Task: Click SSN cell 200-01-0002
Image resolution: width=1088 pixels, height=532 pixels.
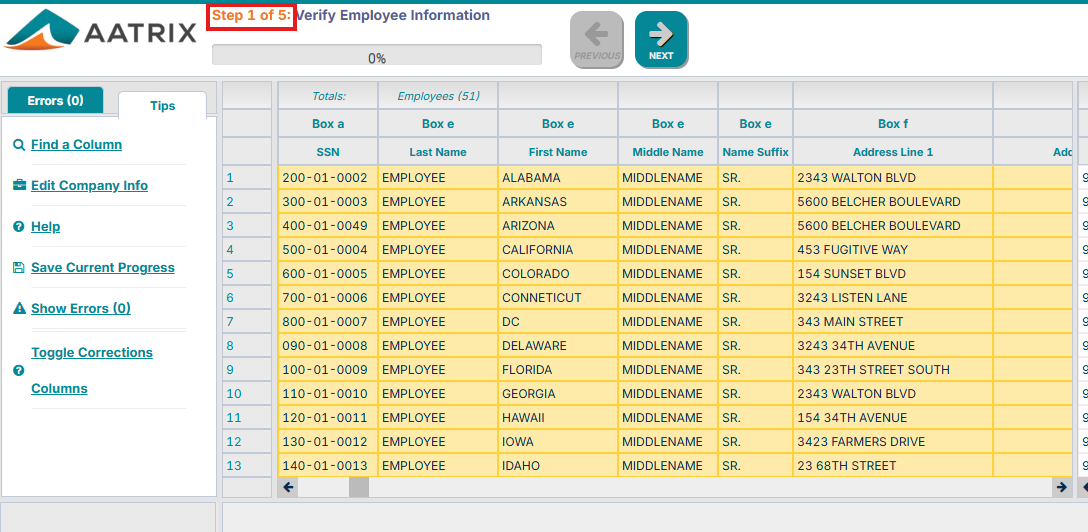Action: tap(328, 178)
